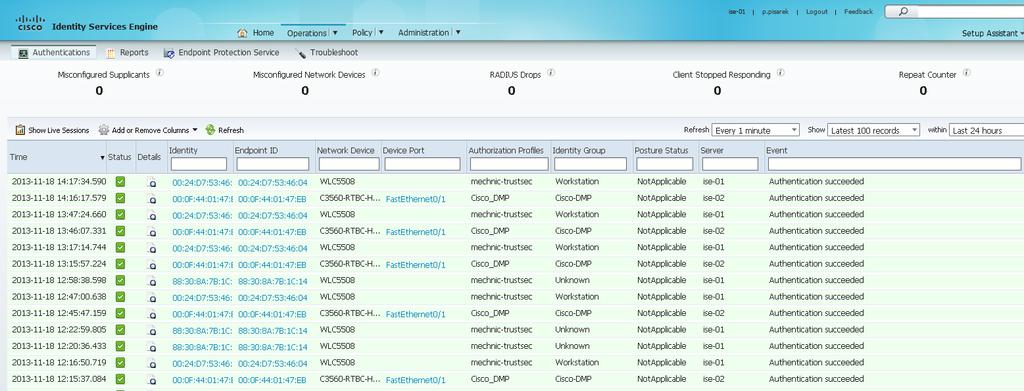Focus the Event filter field
The width and height of the screenshot is (1024, 391).
pos(895,164)
